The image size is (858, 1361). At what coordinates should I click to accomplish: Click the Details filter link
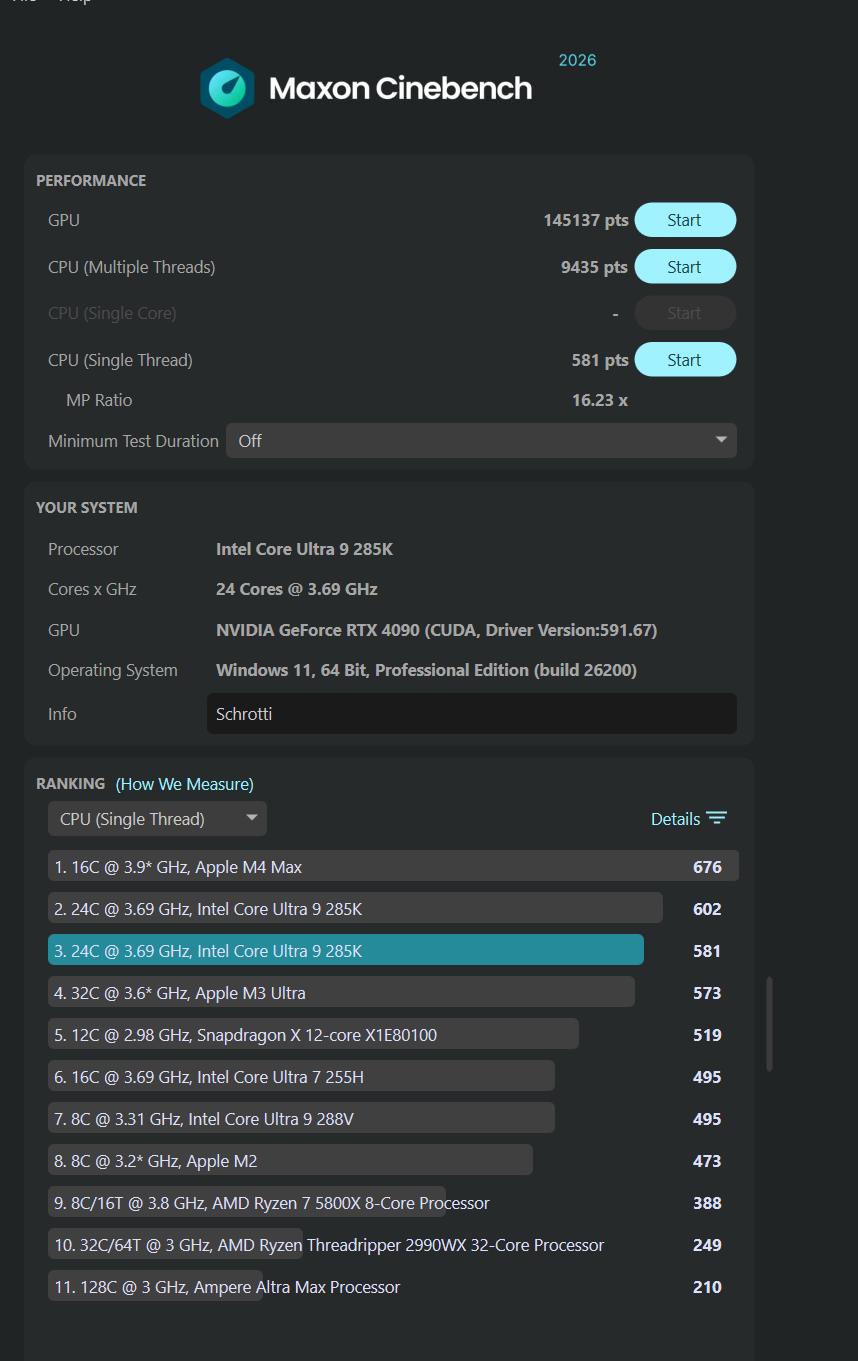[688, 819]
